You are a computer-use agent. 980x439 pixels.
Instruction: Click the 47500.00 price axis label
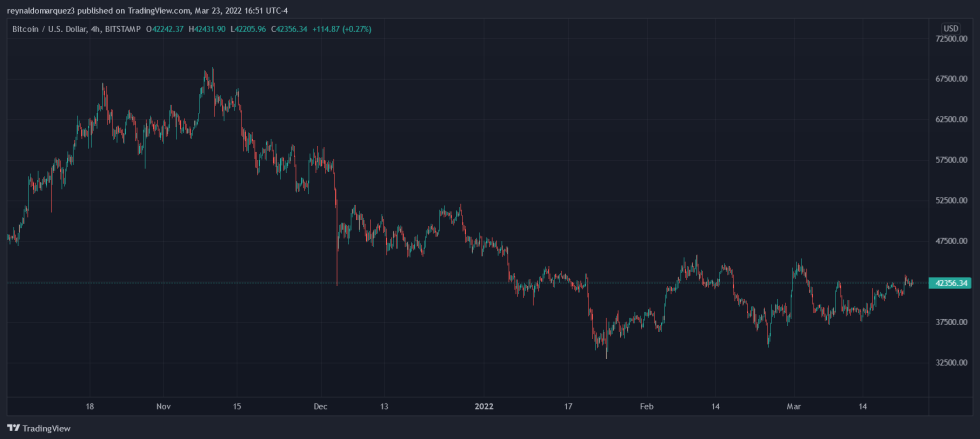point(951,241)
